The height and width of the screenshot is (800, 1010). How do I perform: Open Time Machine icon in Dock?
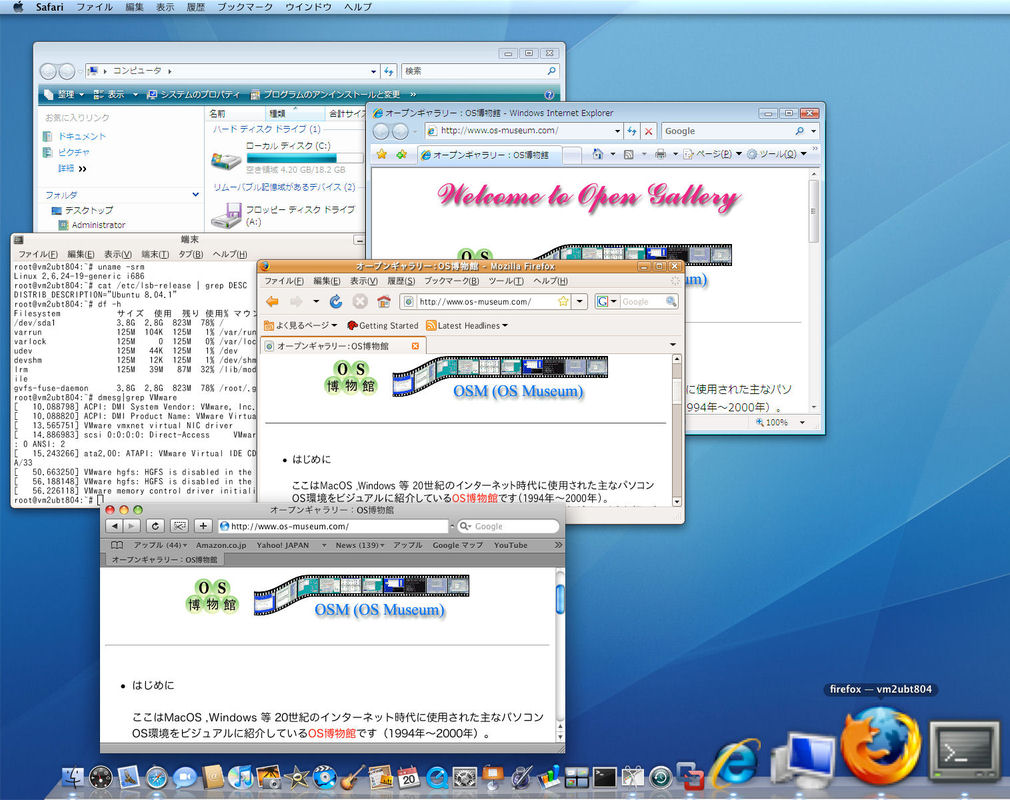[660, 777]
